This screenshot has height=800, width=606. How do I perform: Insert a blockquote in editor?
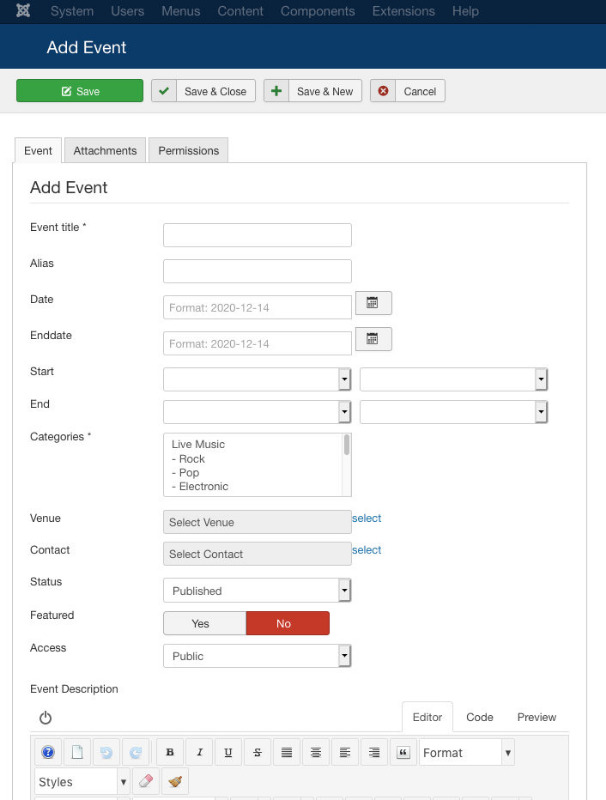403,752
